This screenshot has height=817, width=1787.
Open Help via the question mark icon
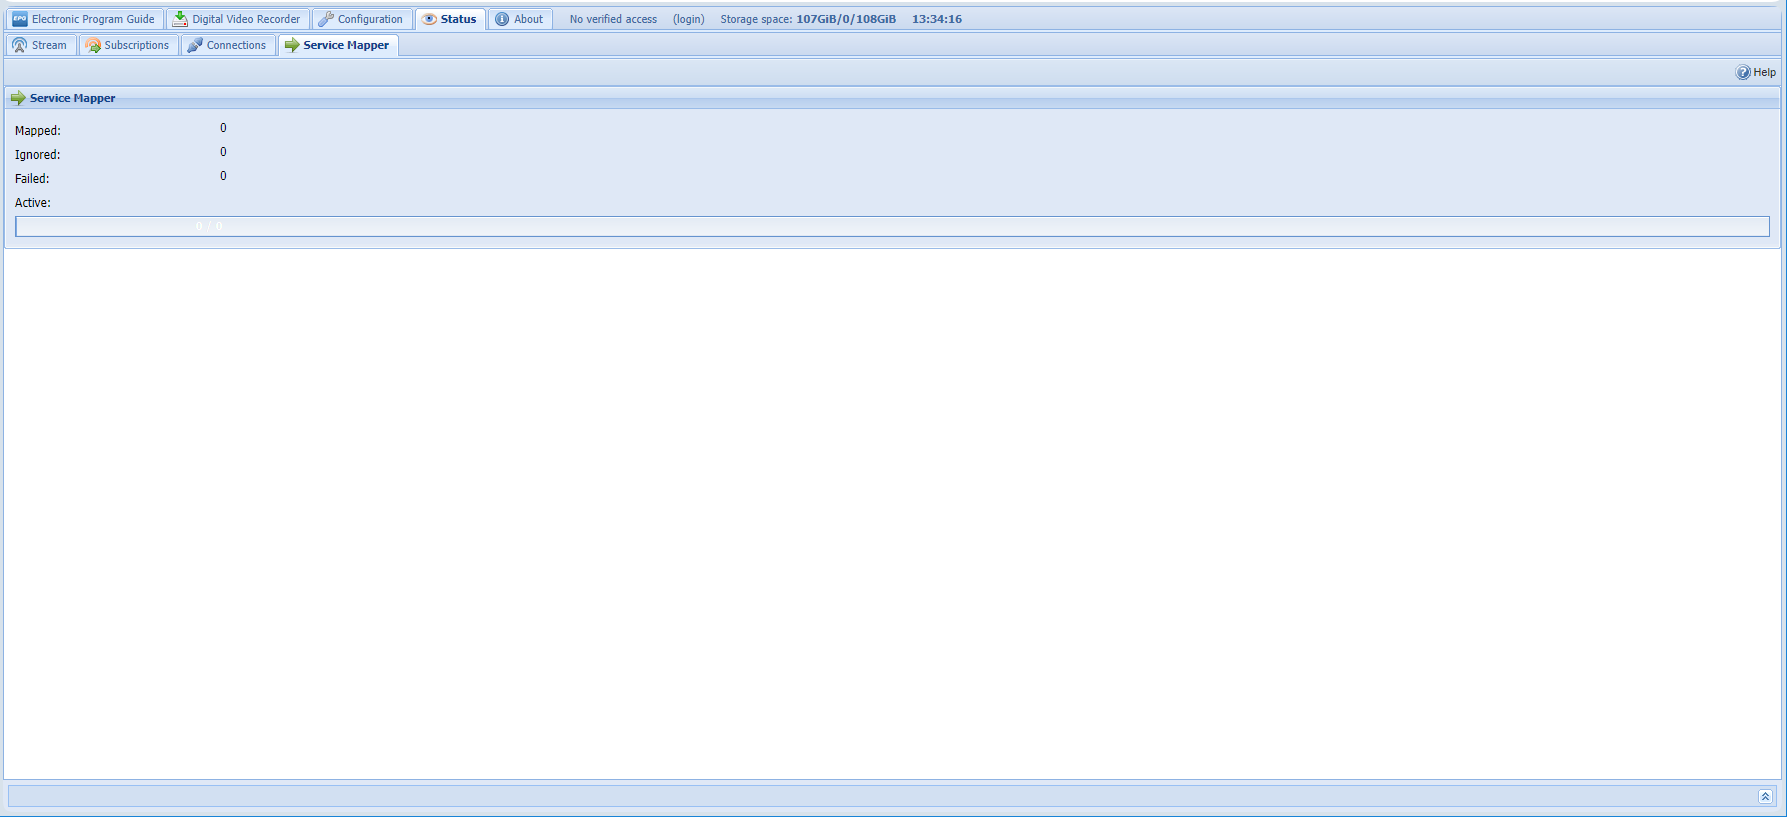(x=1743, y=72)
